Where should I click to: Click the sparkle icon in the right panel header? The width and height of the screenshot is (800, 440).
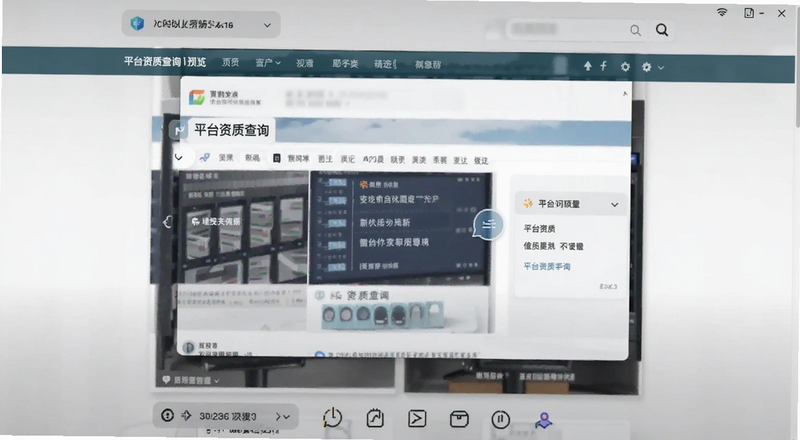point(528,203)
